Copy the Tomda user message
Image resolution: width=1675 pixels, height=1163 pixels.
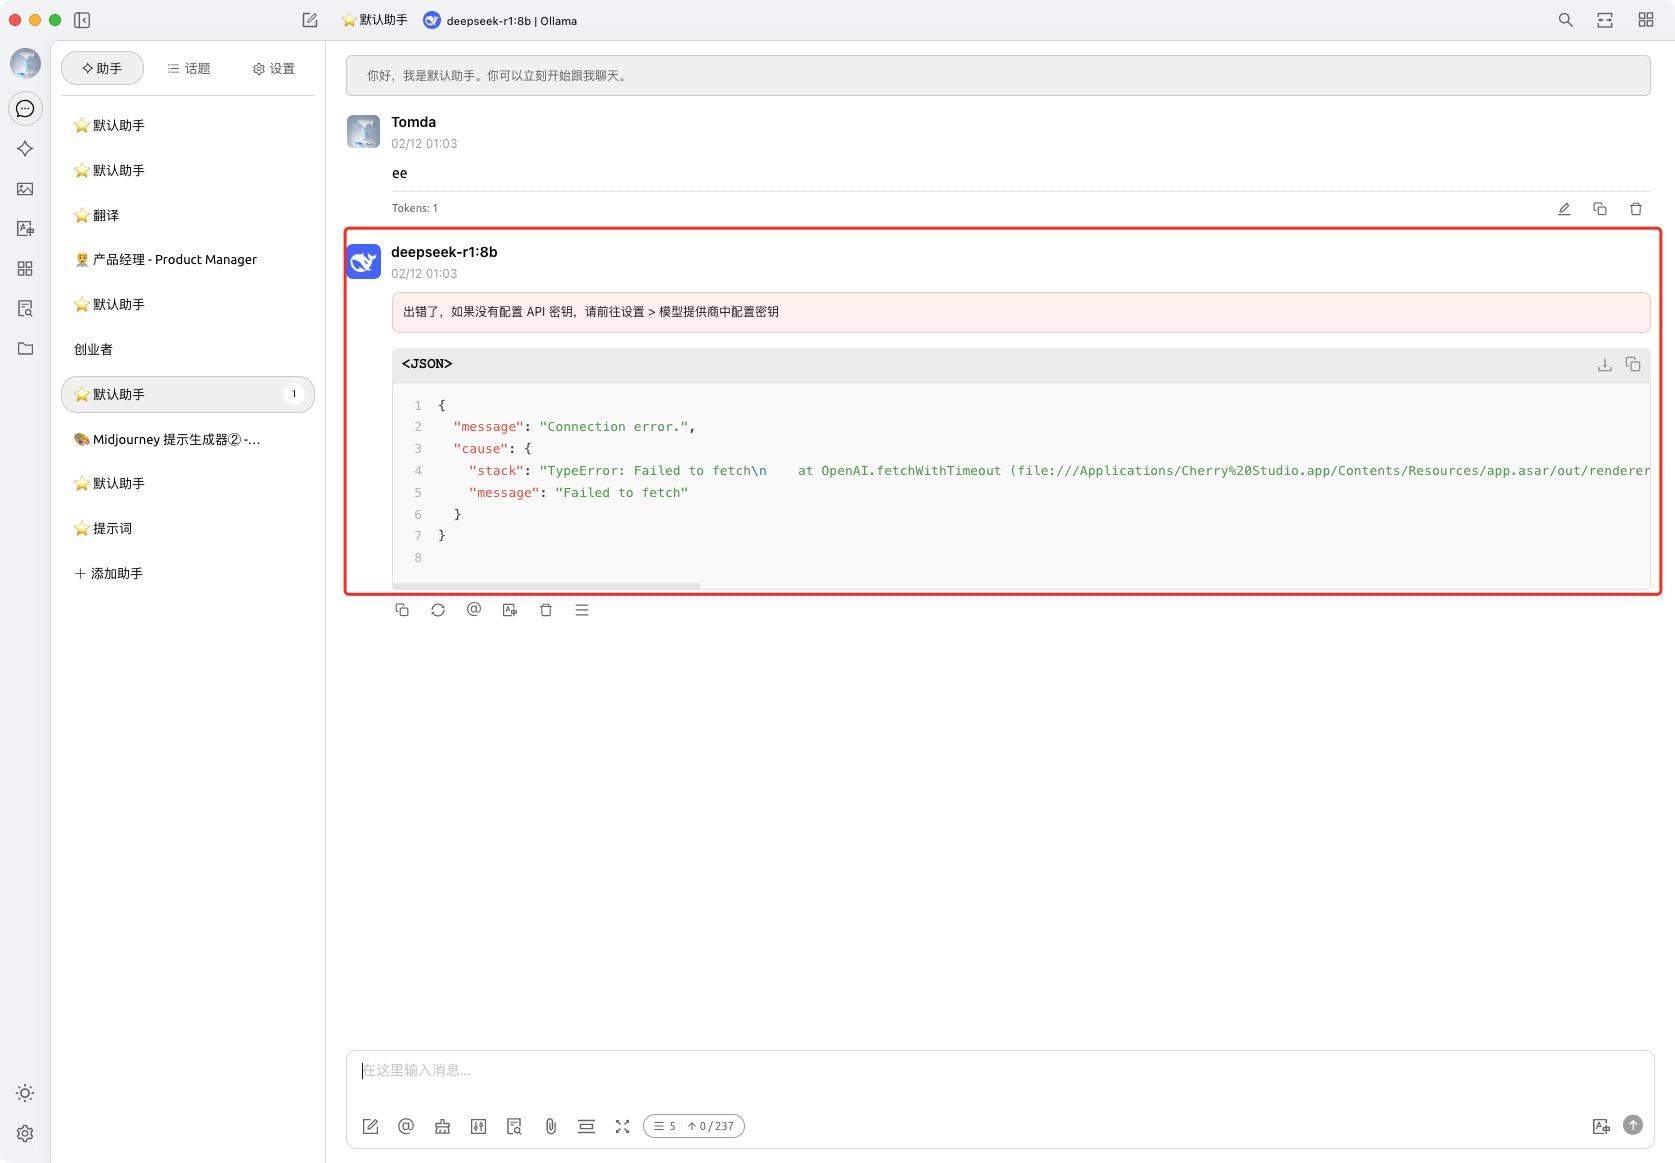click(1600, 209)
